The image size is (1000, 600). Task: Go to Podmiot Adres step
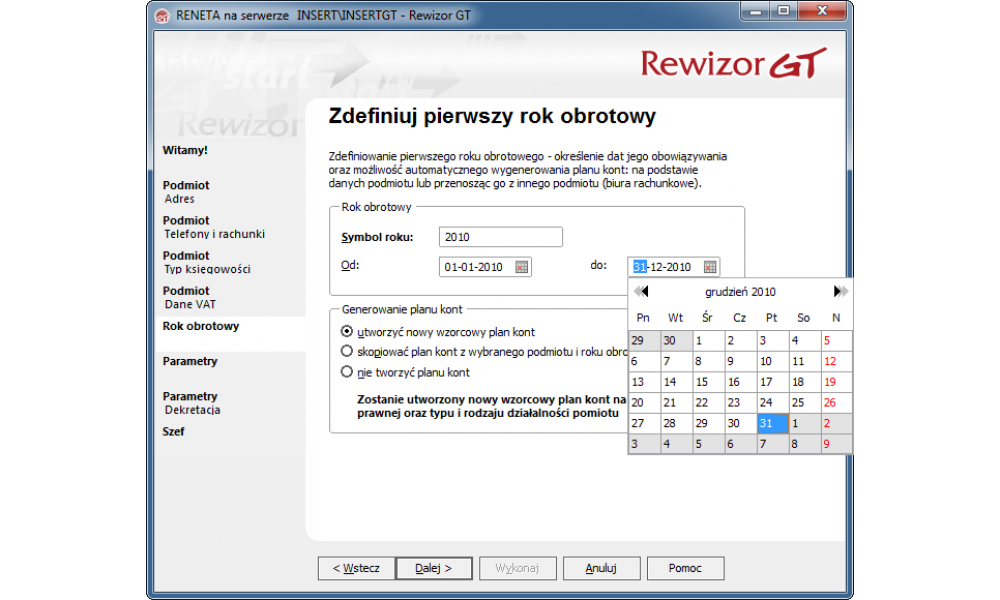pos(186,192)
